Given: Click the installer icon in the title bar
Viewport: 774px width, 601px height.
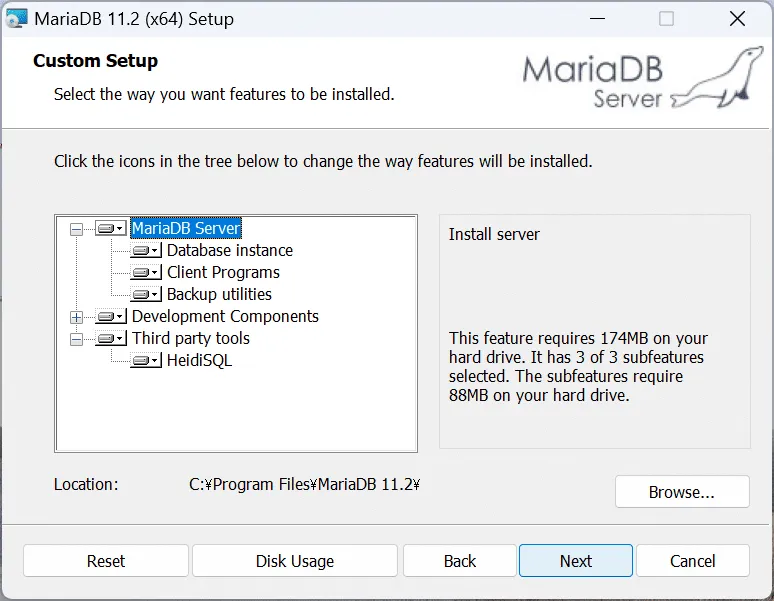Looking at the screenshot, I should point(16,19).
